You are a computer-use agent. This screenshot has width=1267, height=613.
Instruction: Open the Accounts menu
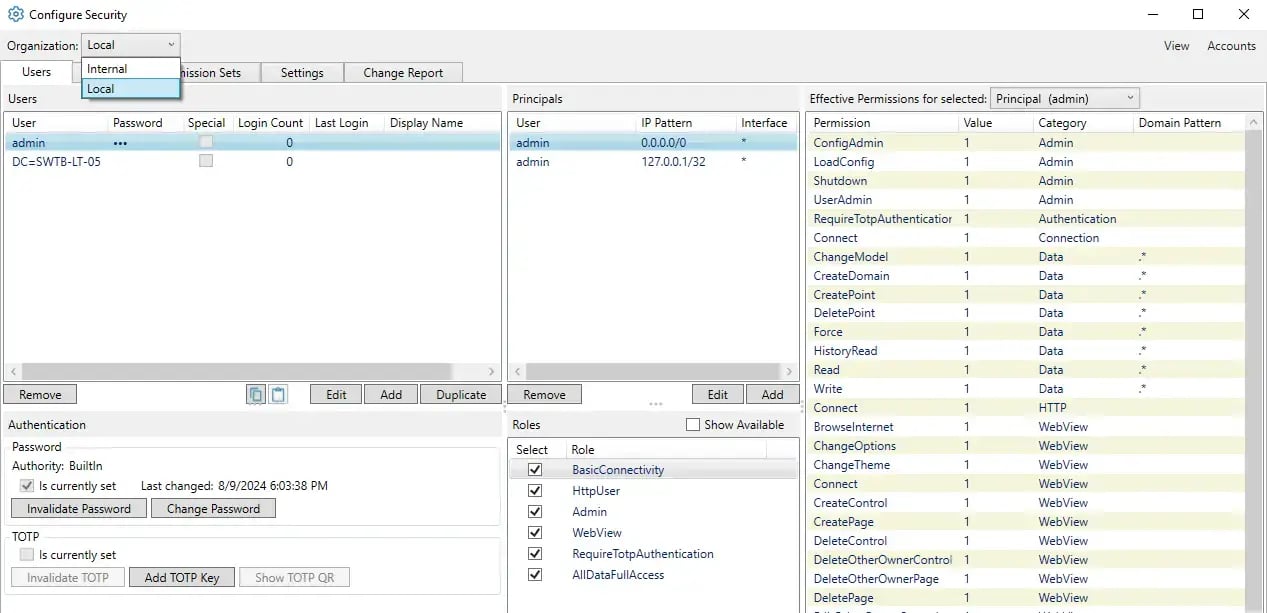1230,45
